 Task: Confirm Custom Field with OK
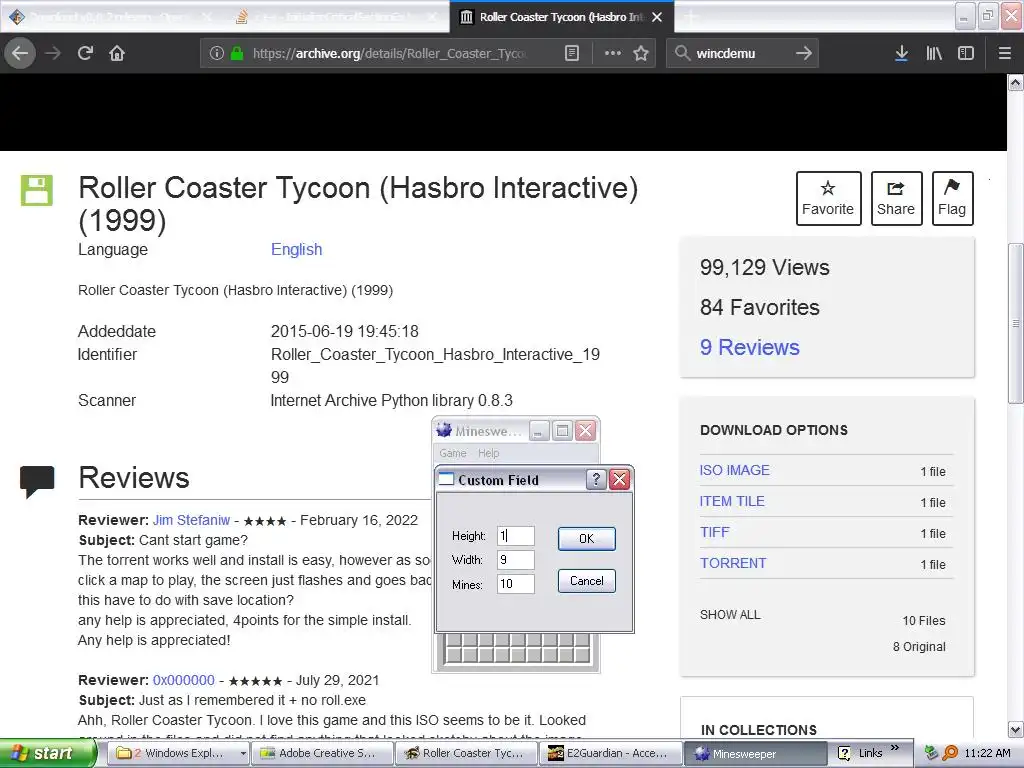click(586, 539)
